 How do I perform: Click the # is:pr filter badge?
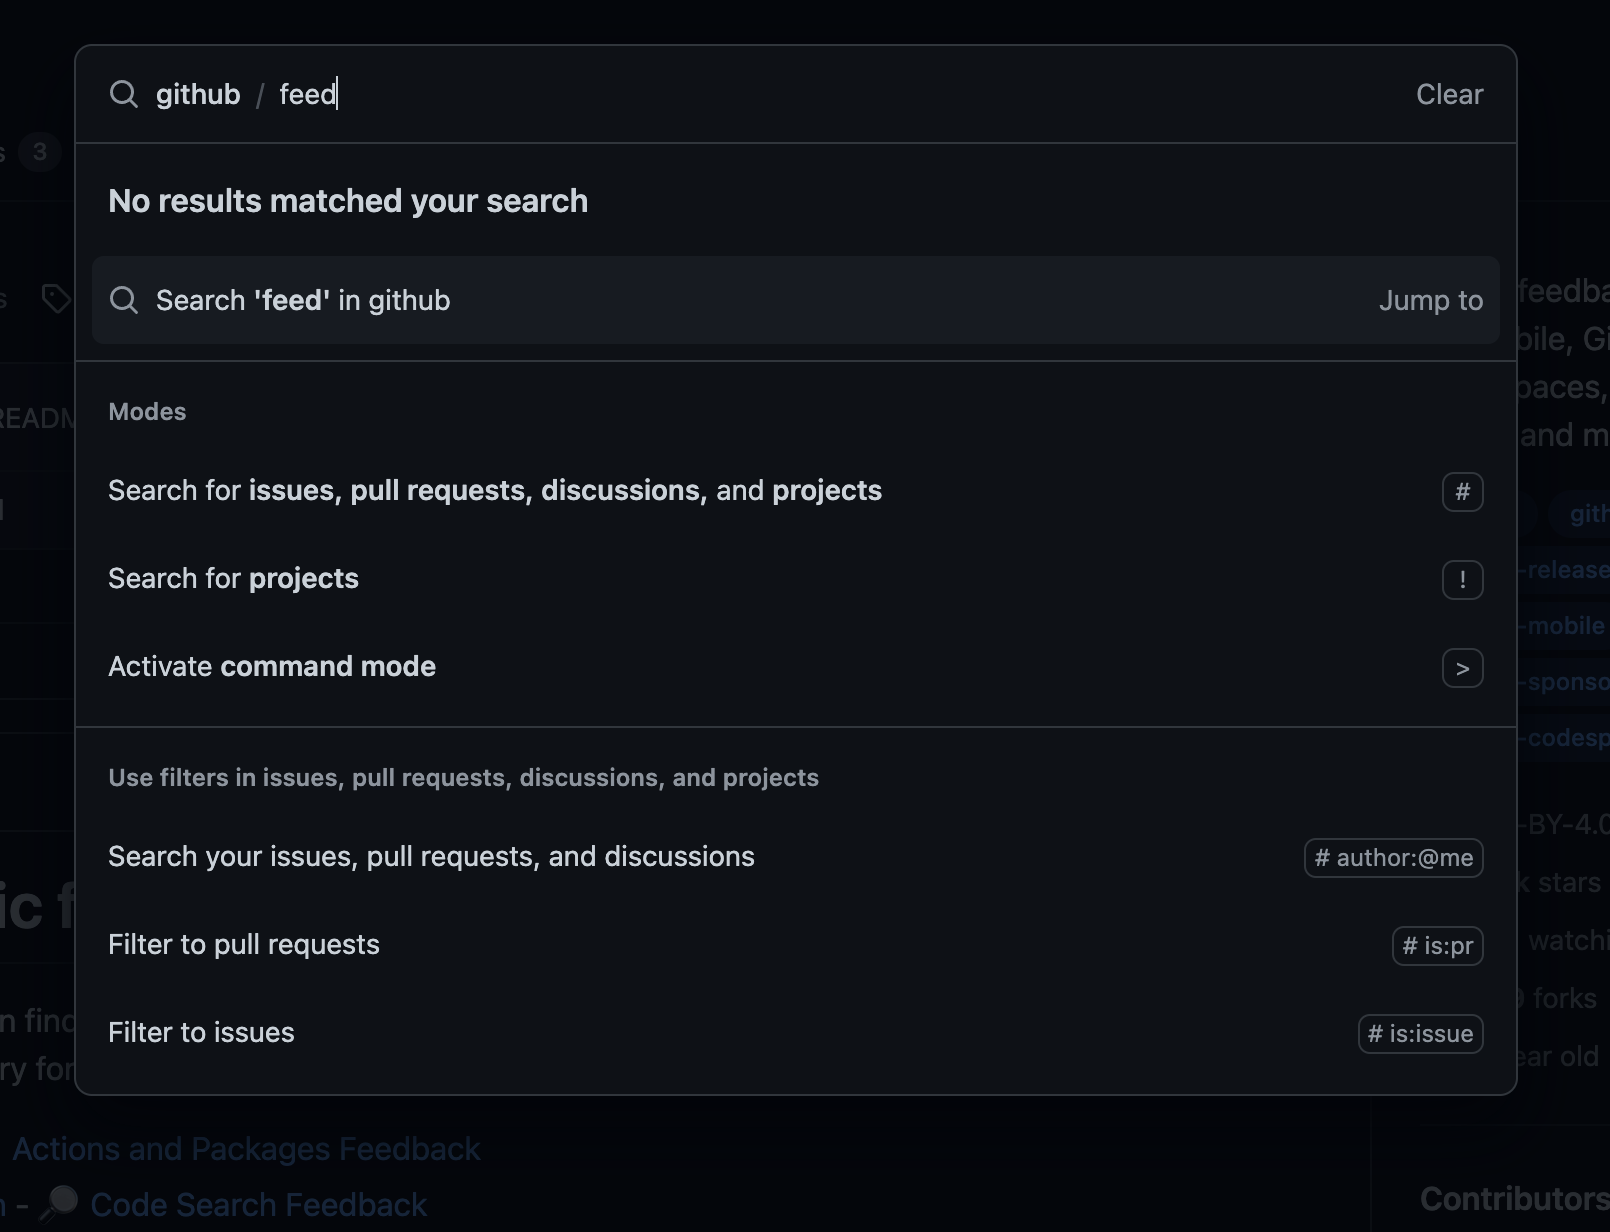[1437, 946]
